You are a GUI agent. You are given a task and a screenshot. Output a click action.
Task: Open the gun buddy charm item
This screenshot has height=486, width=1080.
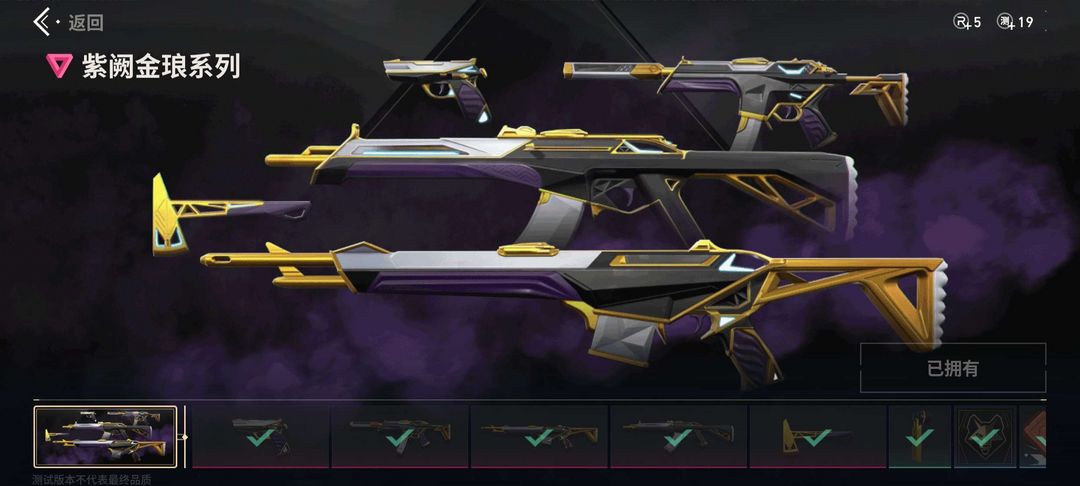point(920,436)
